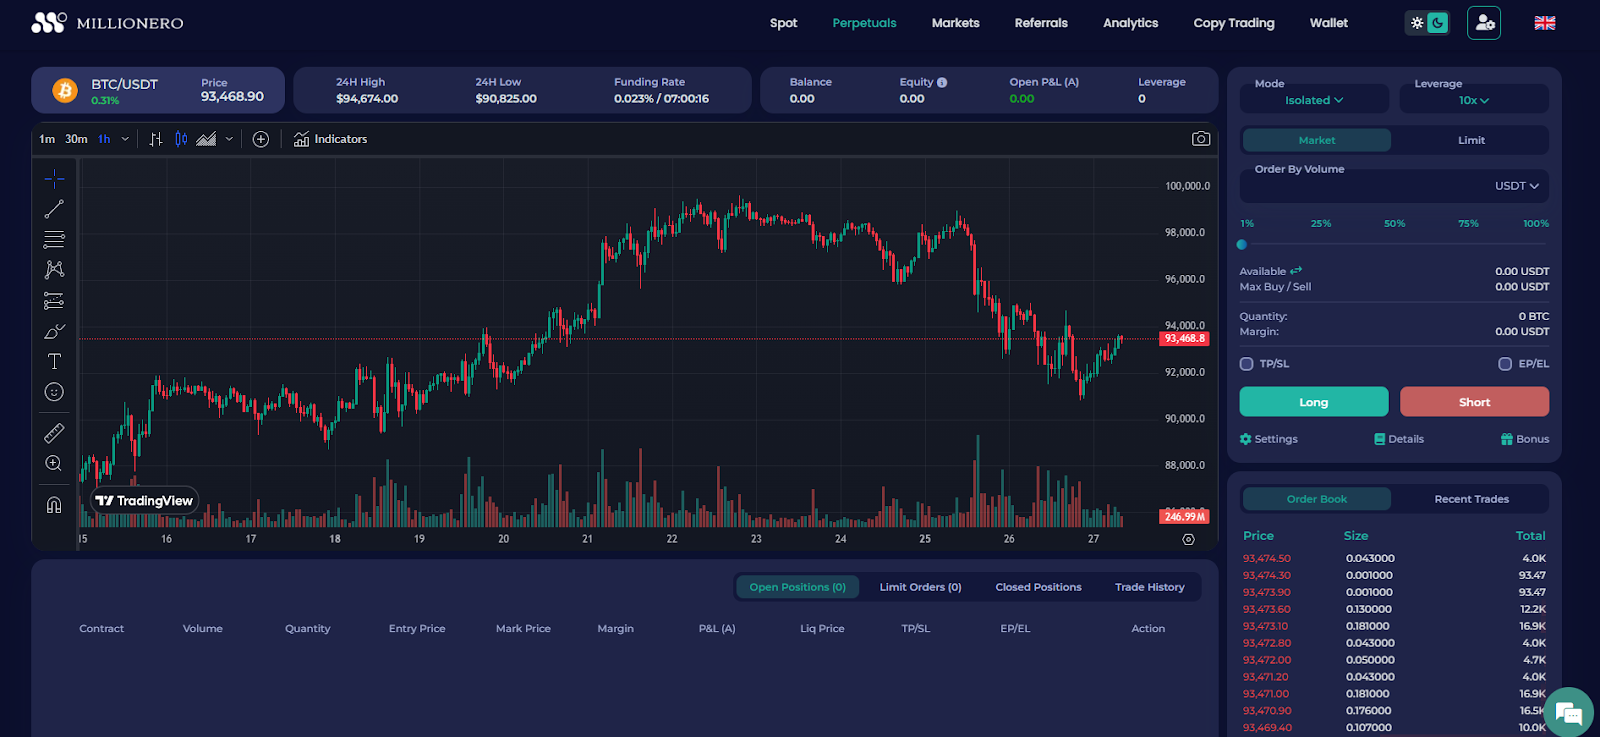
Task: Select the ruler measure tool
Action: tap(54, 433)
